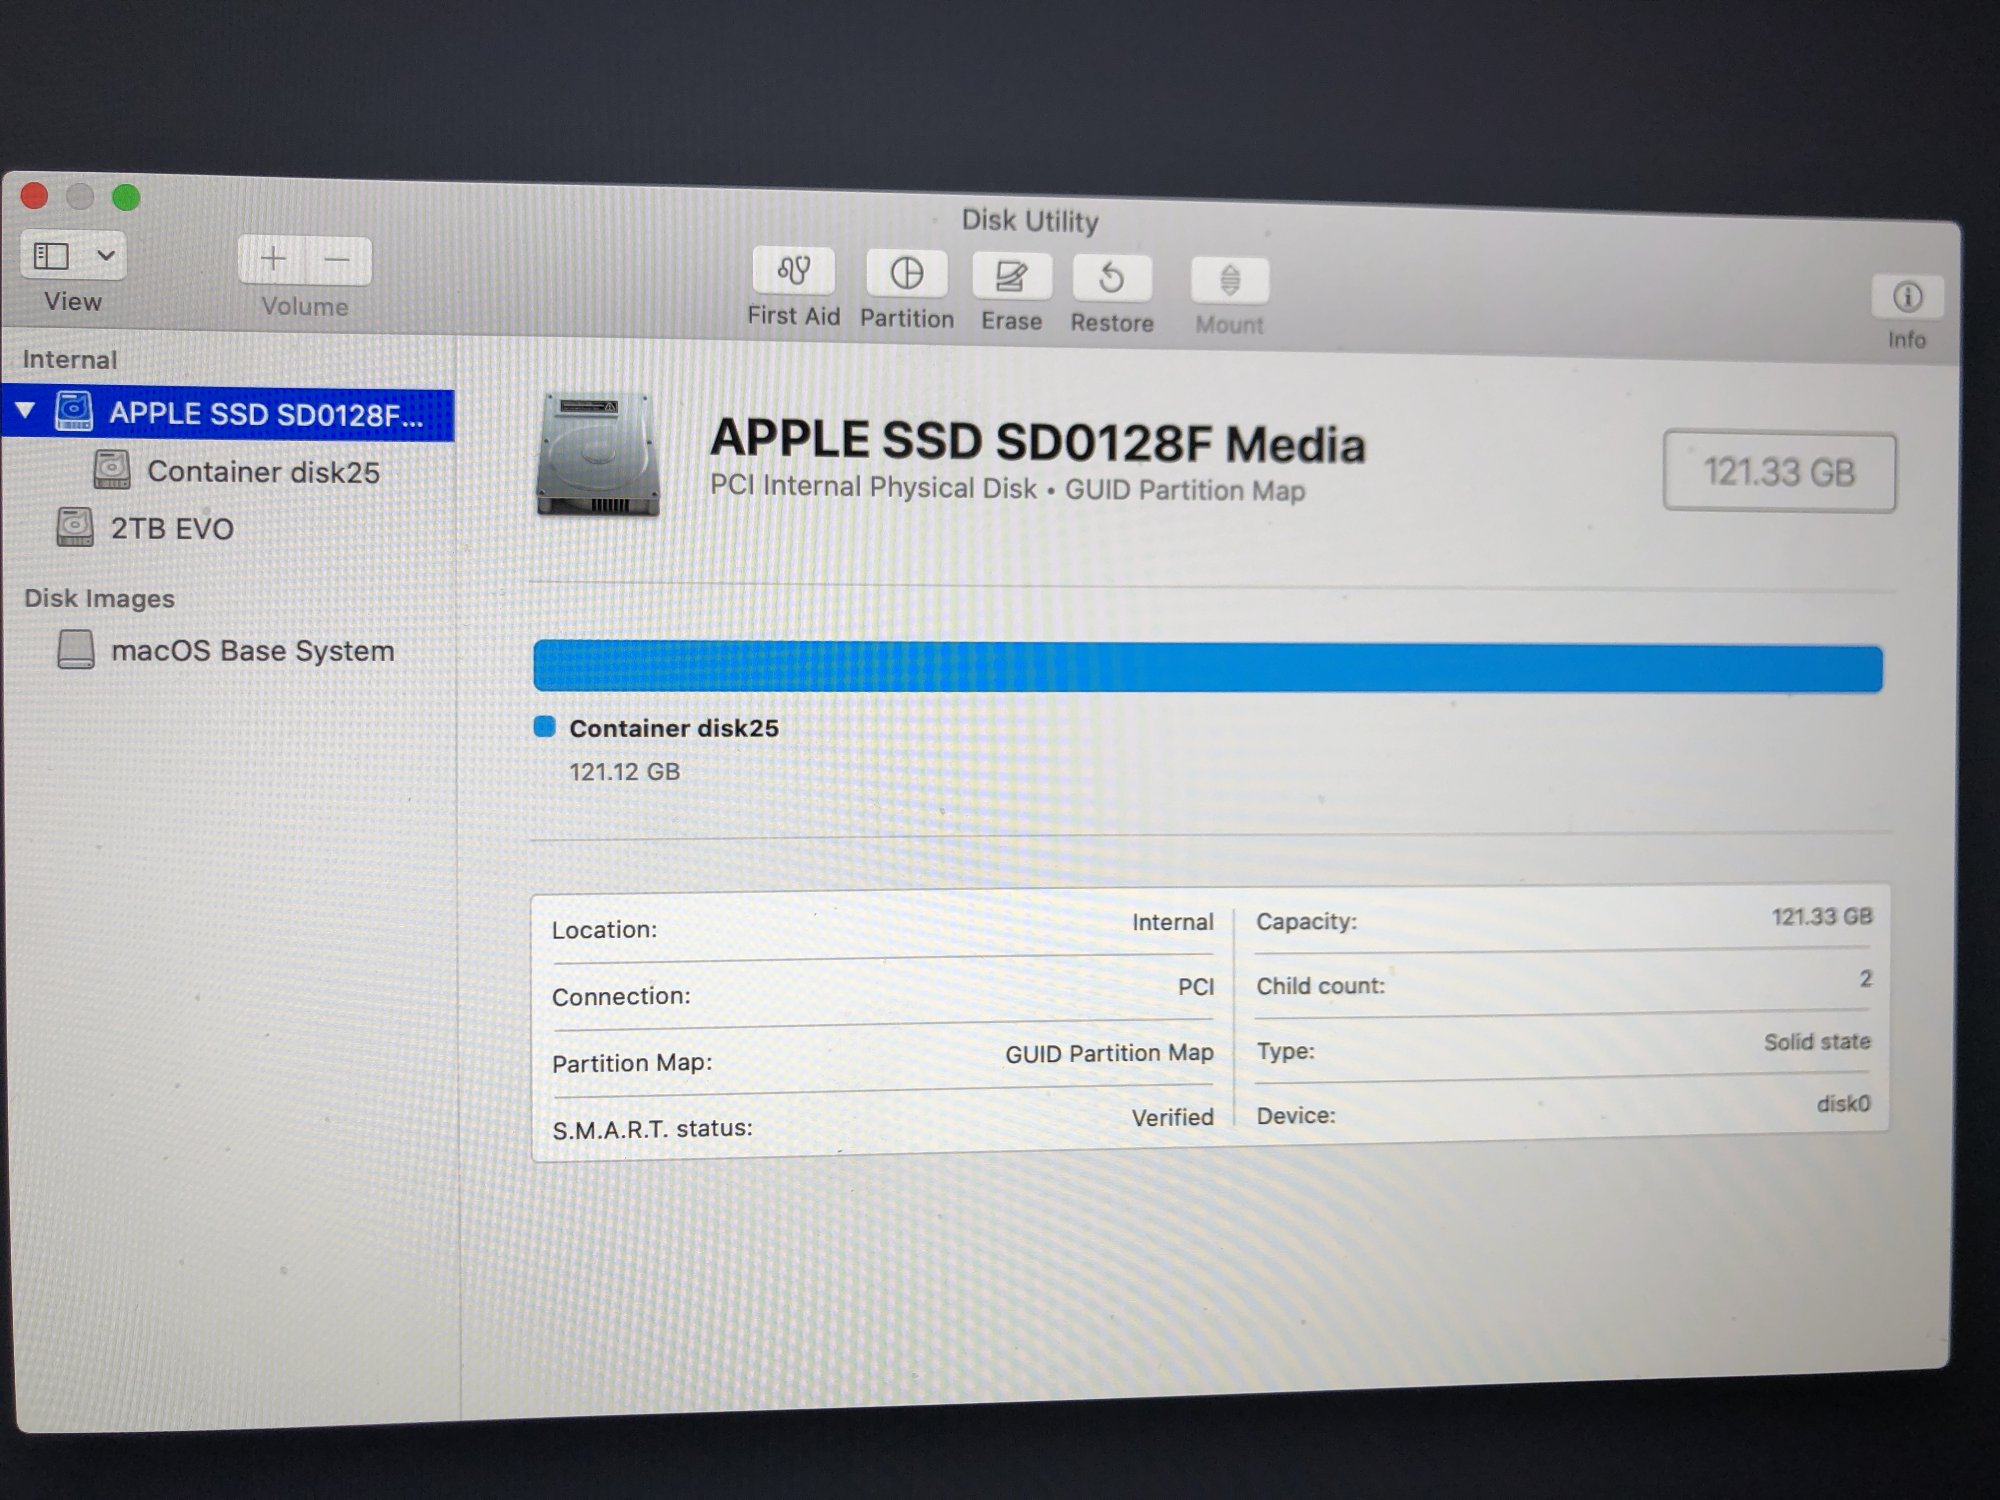The width and height of the screenshot is (2000, 1500).
Task: Click the Connection value PCI
Action: pos(1195,987)
